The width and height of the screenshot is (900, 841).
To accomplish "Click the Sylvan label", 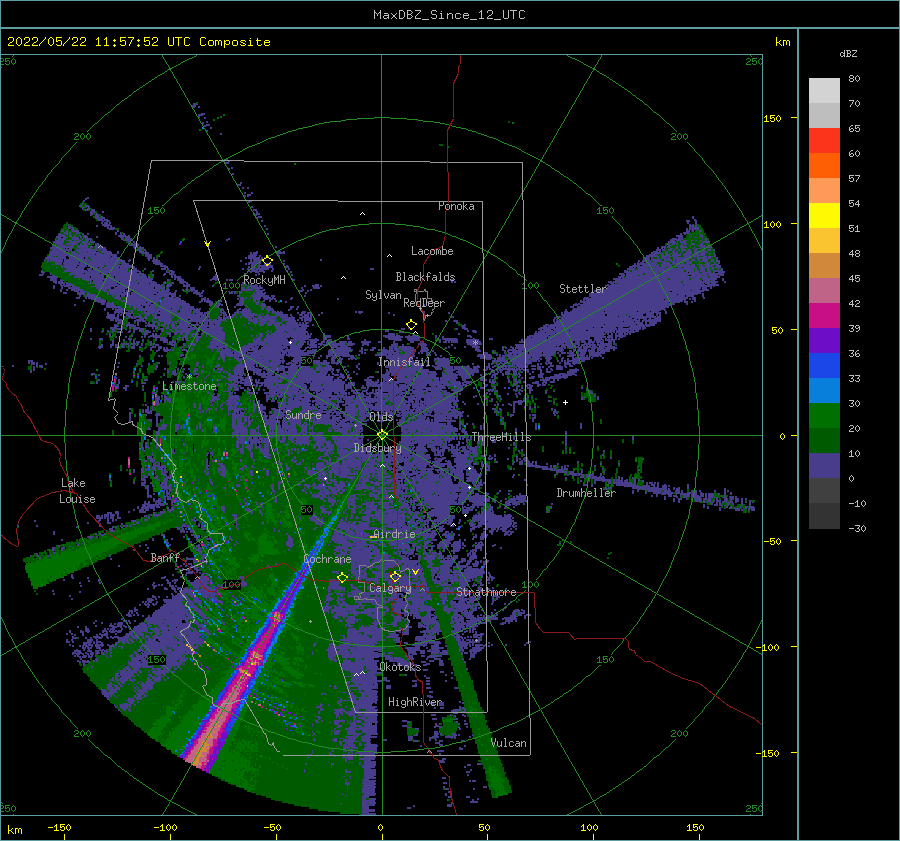I will click(x=383, y=295).
